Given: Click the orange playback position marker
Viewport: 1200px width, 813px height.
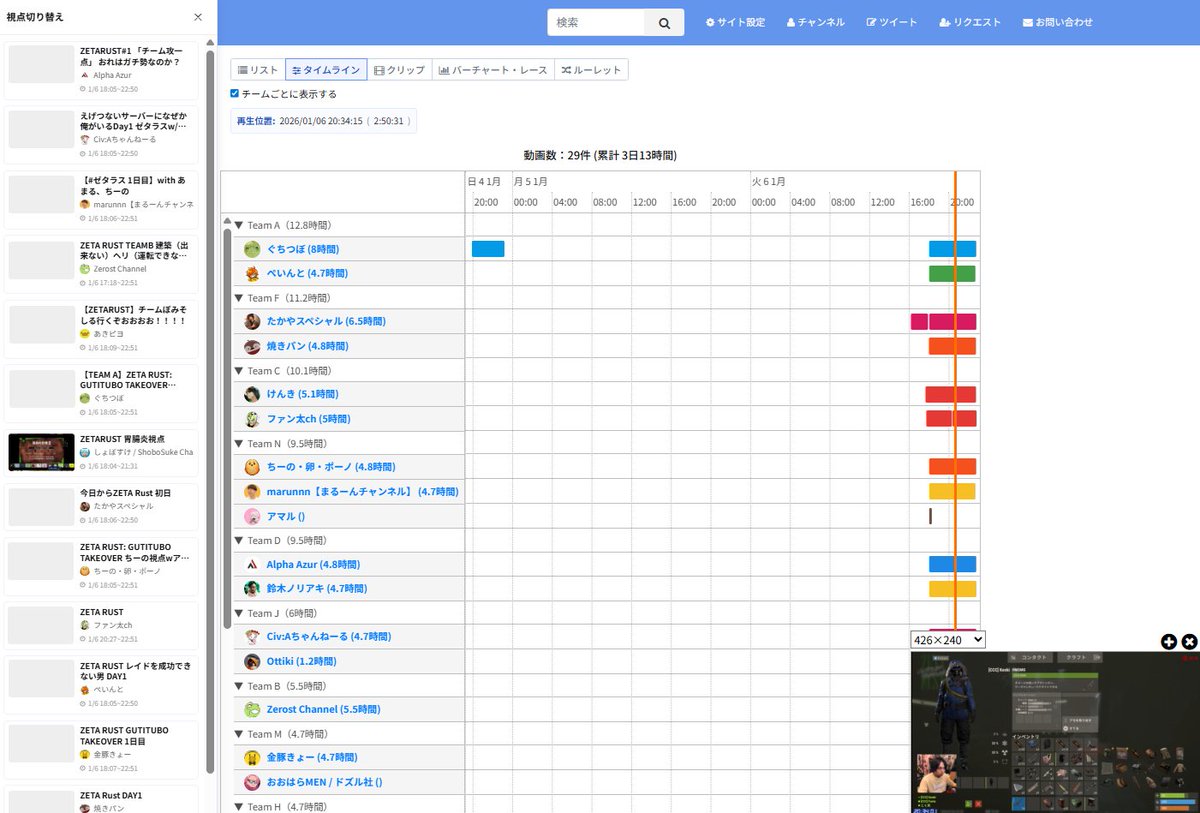Looking at the screenshot, I should click(955, 400).
